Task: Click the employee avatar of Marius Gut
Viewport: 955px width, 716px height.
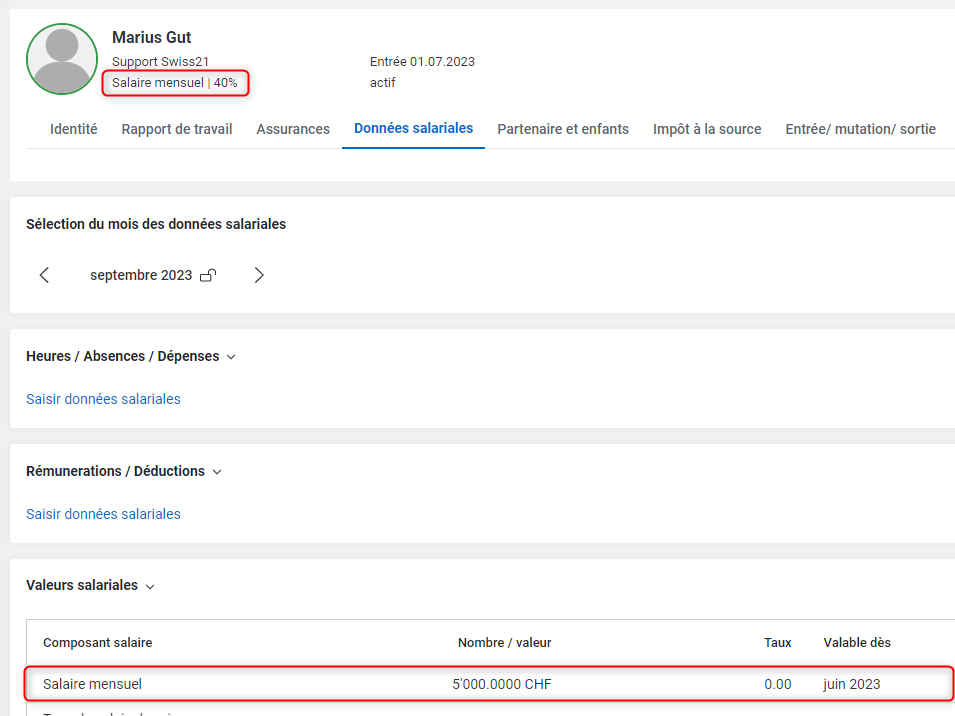Action: tap(62, 60)
